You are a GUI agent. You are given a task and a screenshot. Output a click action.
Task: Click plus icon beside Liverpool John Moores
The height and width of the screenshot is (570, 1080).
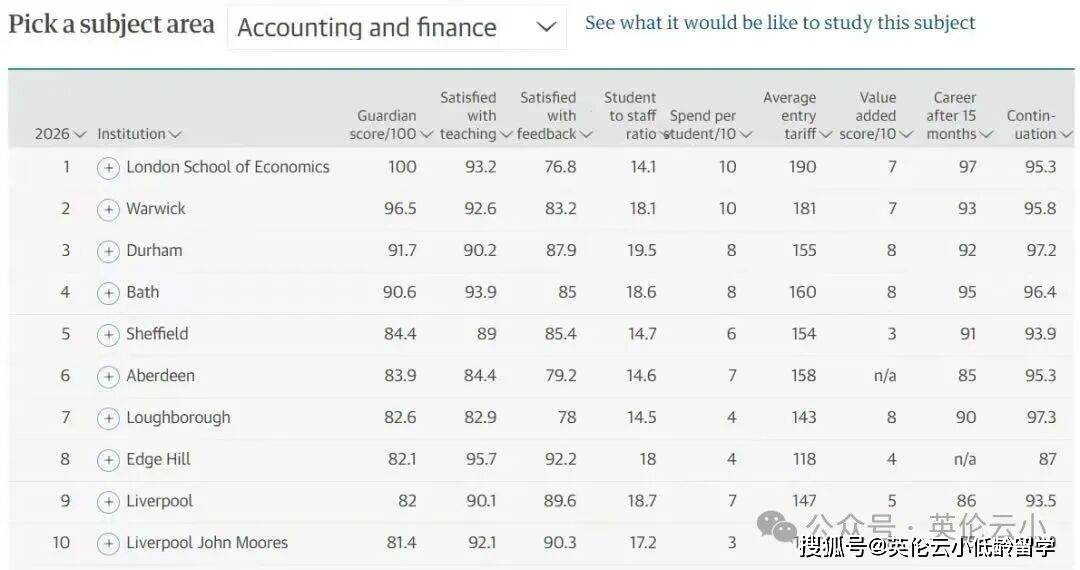108,544
